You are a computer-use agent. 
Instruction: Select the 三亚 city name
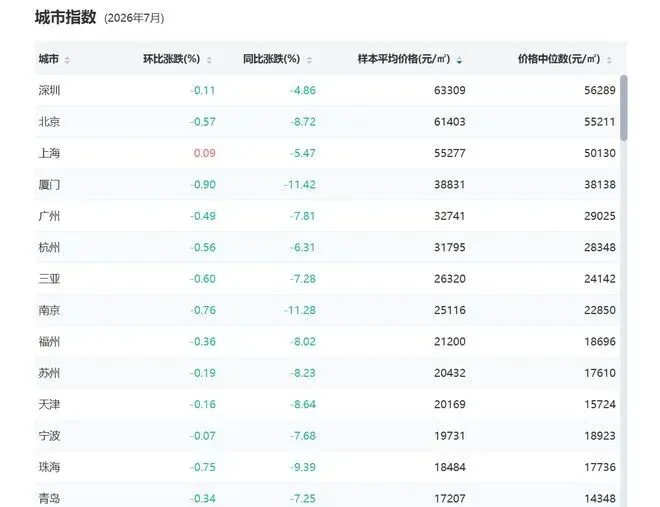coord(49,279)
